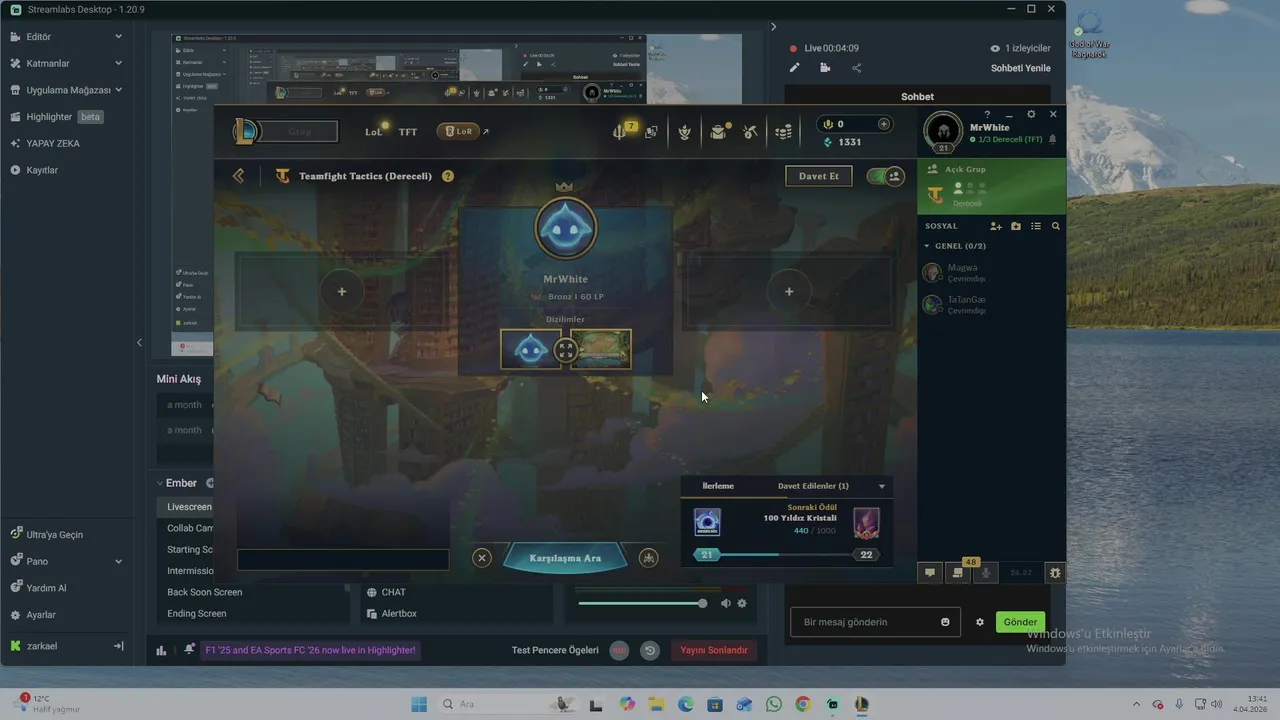1280x720 pixels.
Task: Open Streamlabs replay buffer icon
Action: (x=650, y=650)
